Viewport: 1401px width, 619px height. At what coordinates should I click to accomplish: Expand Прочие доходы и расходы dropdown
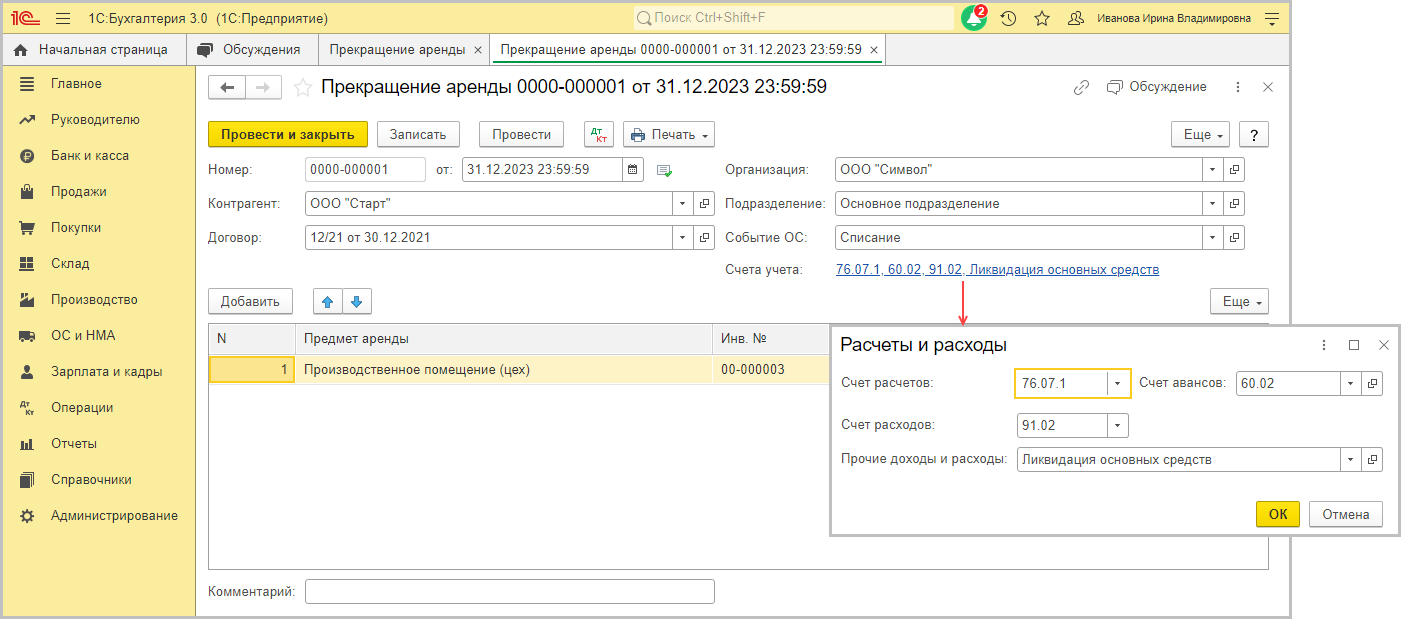1351,460
